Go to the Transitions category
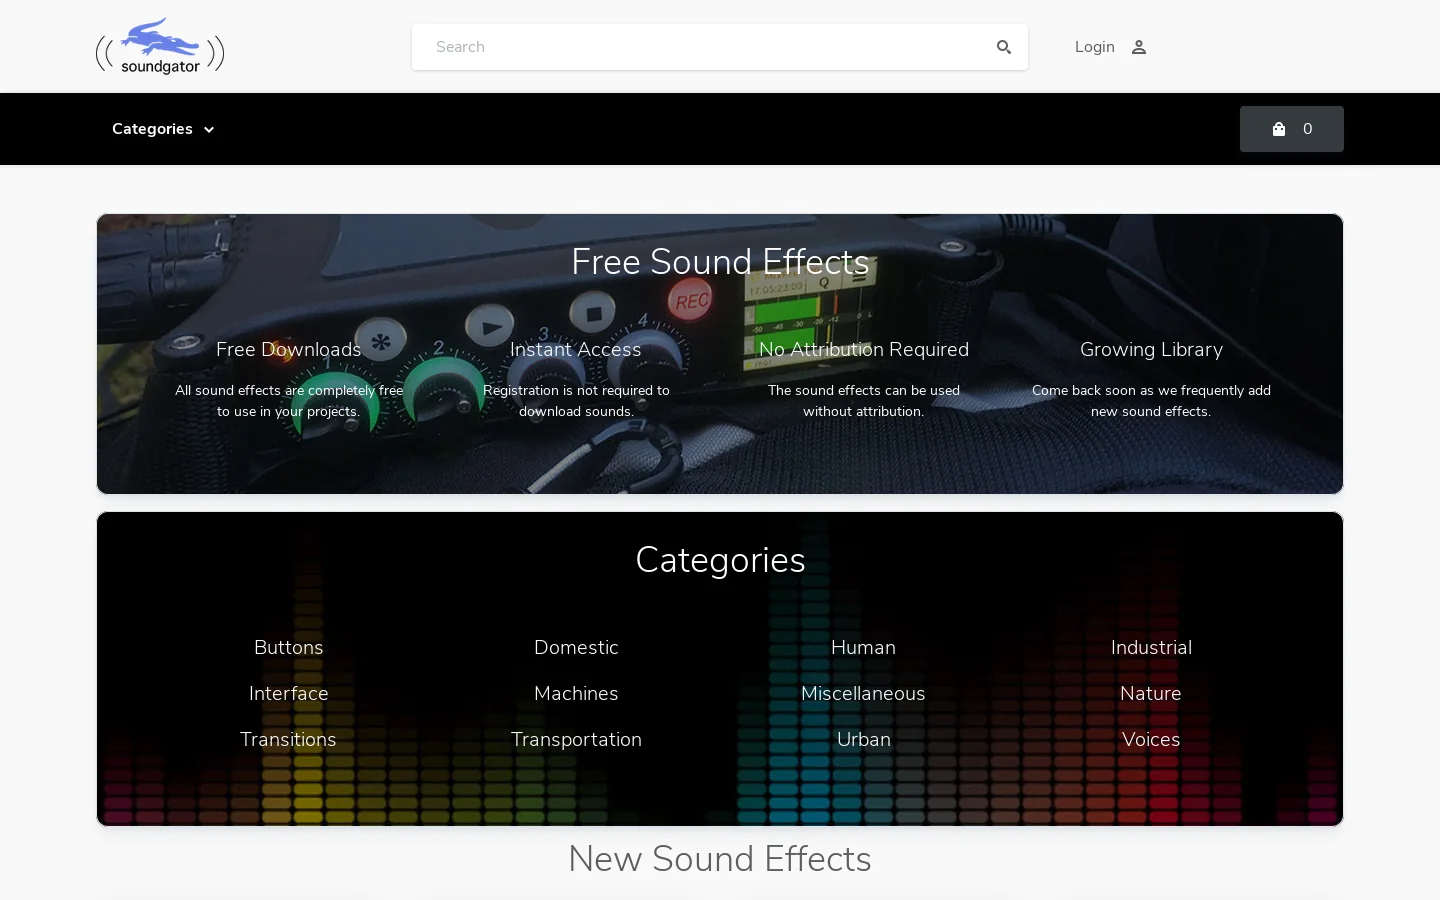Screen dimensions: 1440x900 (x=289, y=739)
